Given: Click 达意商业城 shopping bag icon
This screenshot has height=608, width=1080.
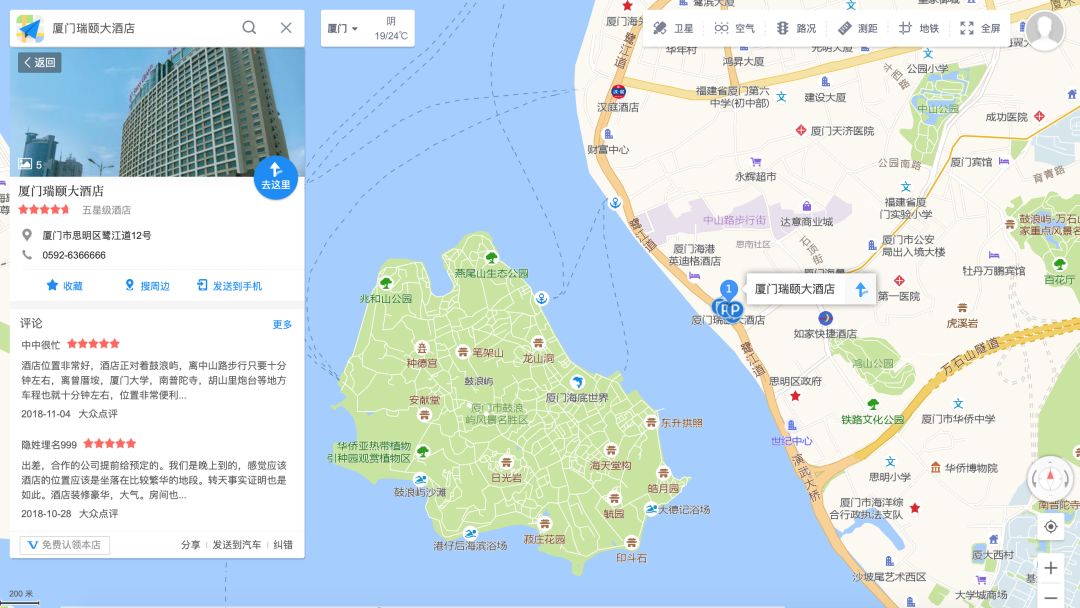Looking at the screenshot, I should pyautogui.click(x=807, y=206).
